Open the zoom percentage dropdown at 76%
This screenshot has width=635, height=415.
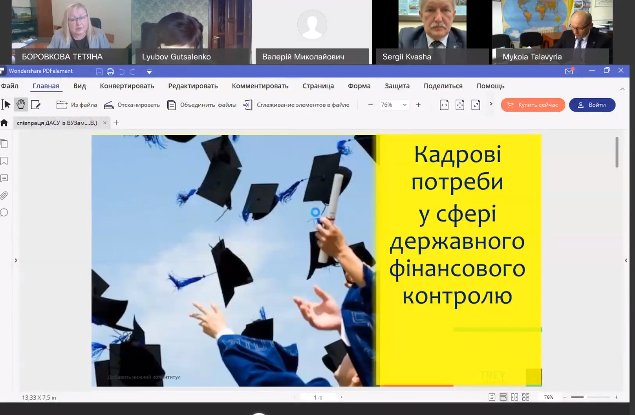(x=392, y=104)
